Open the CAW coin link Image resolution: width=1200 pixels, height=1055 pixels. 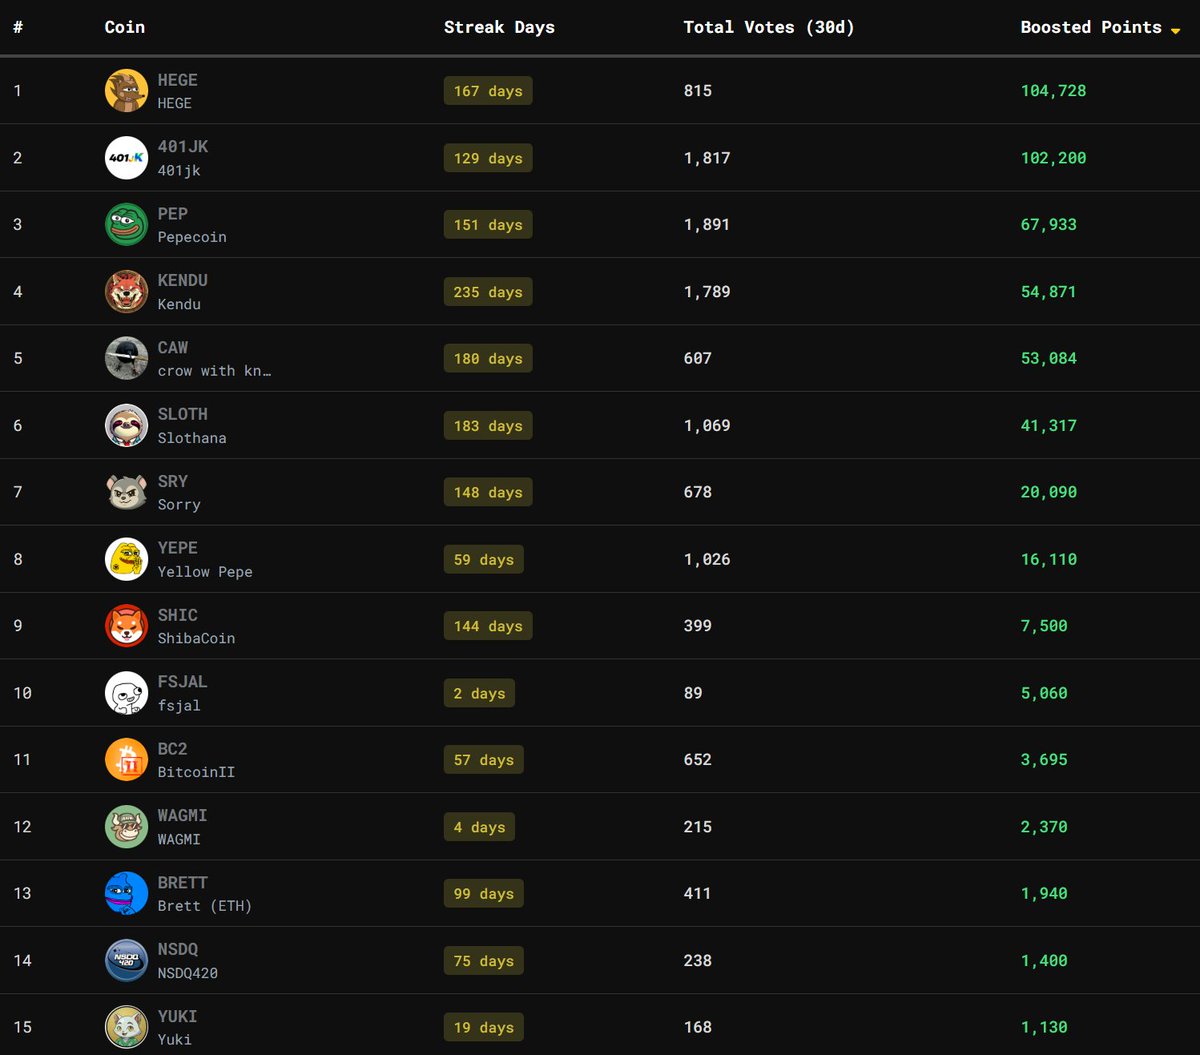(173, 348)
